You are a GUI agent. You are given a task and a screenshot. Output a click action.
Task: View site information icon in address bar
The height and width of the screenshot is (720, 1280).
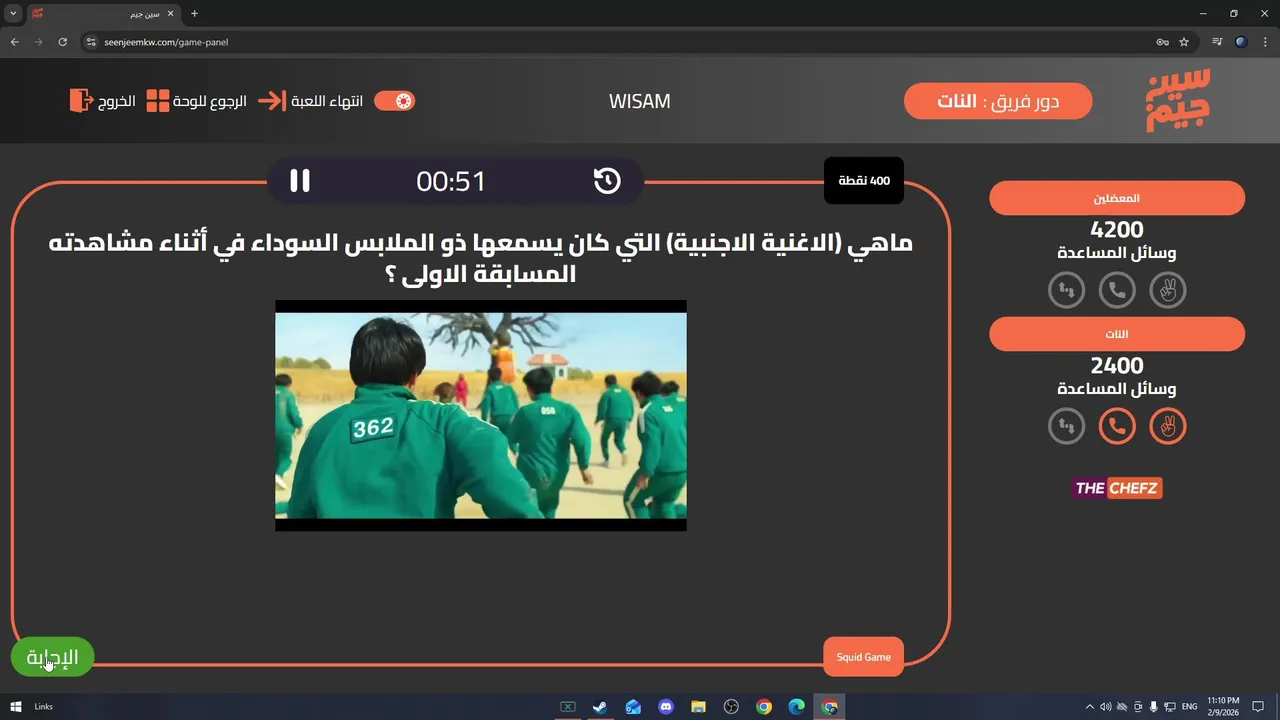click(x=90, y=42)
